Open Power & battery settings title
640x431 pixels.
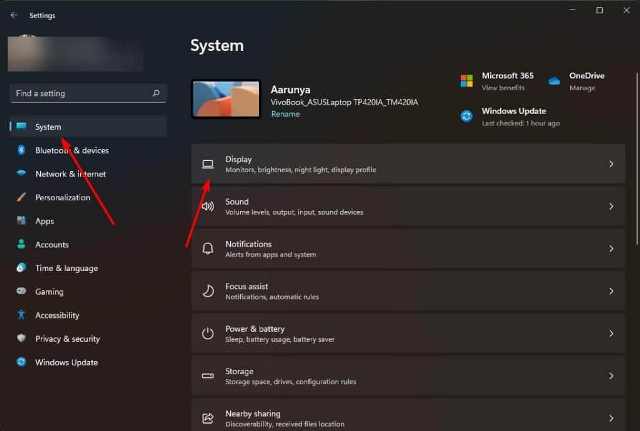point(255,329)
